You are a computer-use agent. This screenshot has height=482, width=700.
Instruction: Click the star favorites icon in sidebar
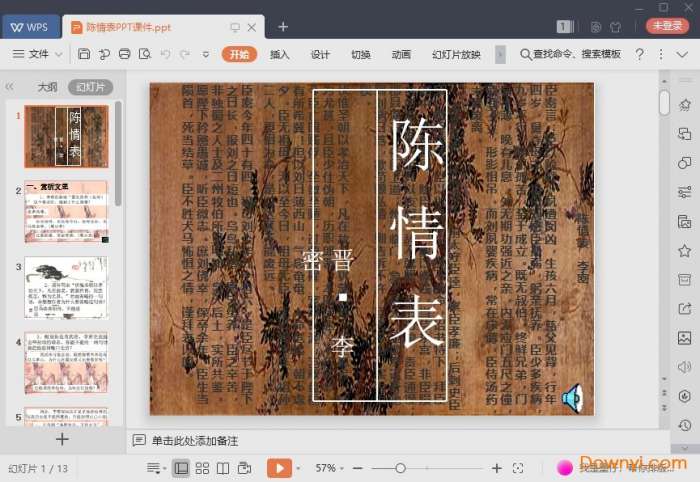pos(684,251)
